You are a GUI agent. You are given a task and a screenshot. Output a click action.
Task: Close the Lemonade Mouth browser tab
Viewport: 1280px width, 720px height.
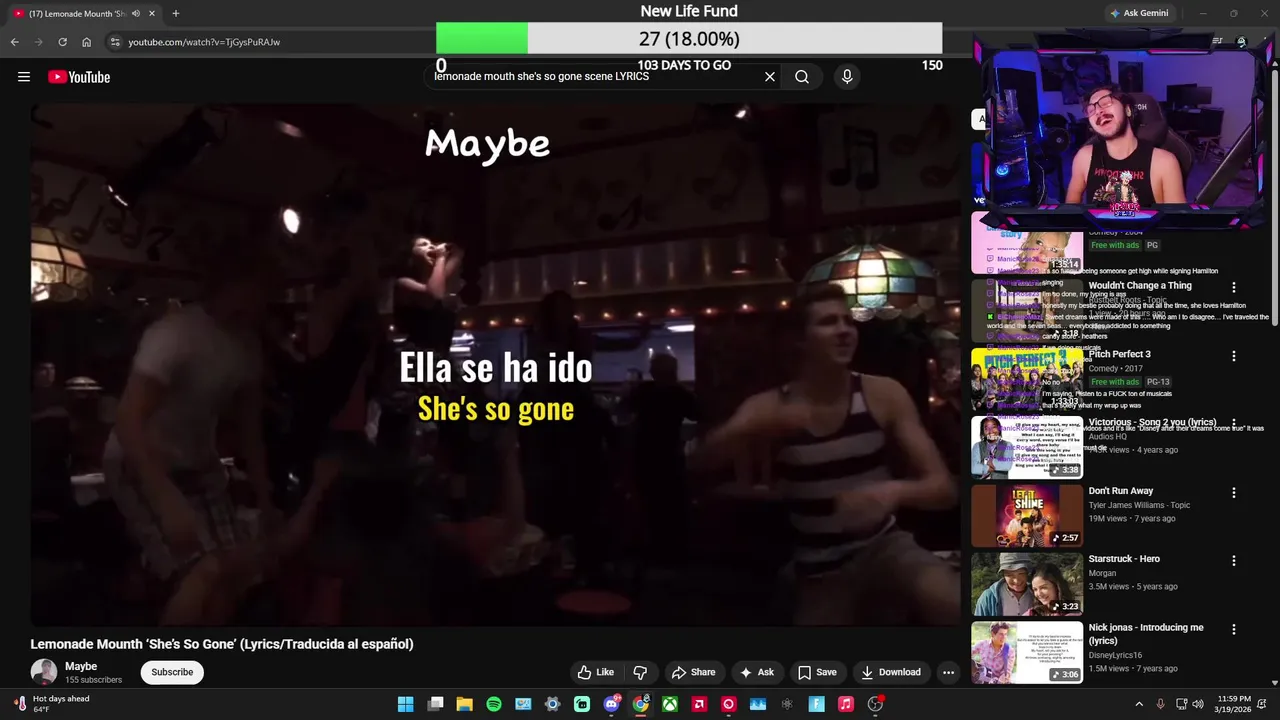(152, 13)
